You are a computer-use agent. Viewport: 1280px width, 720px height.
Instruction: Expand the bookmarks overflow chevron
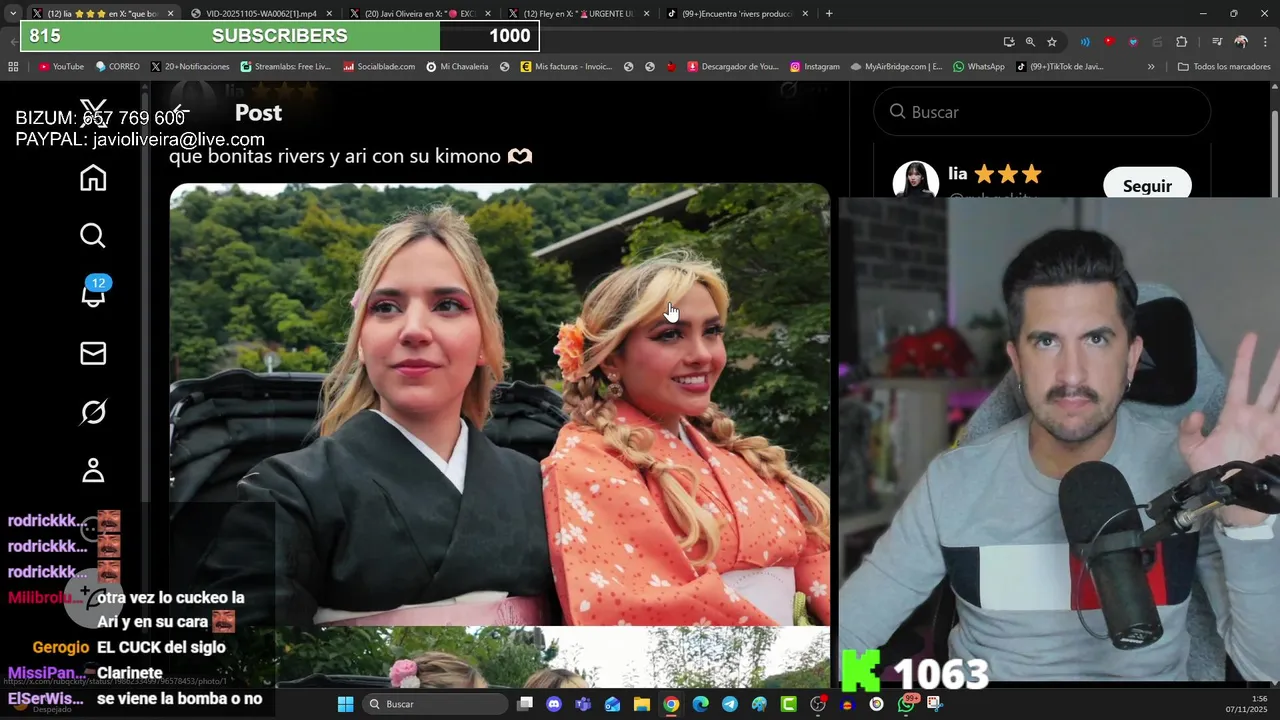[1151, 67]
